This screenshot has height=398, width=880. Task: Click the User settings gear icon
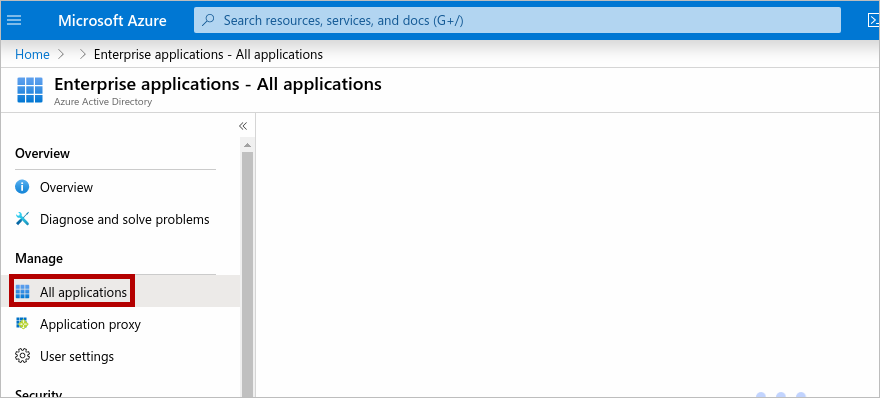22,356
